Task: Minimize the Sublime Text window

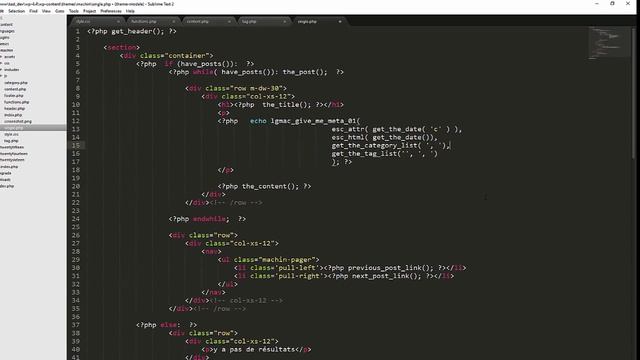Action: click(597, 4)
